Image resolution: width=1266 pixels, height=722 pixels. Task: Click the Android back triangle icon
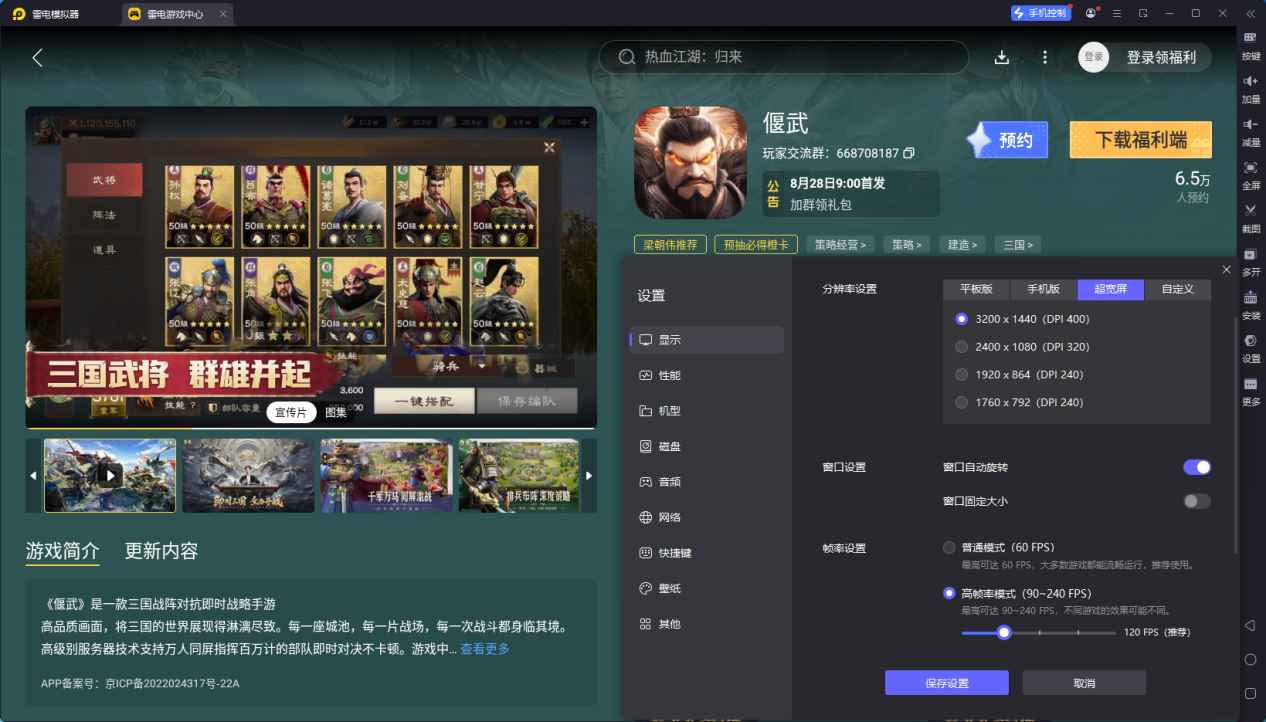[1250, 626]
